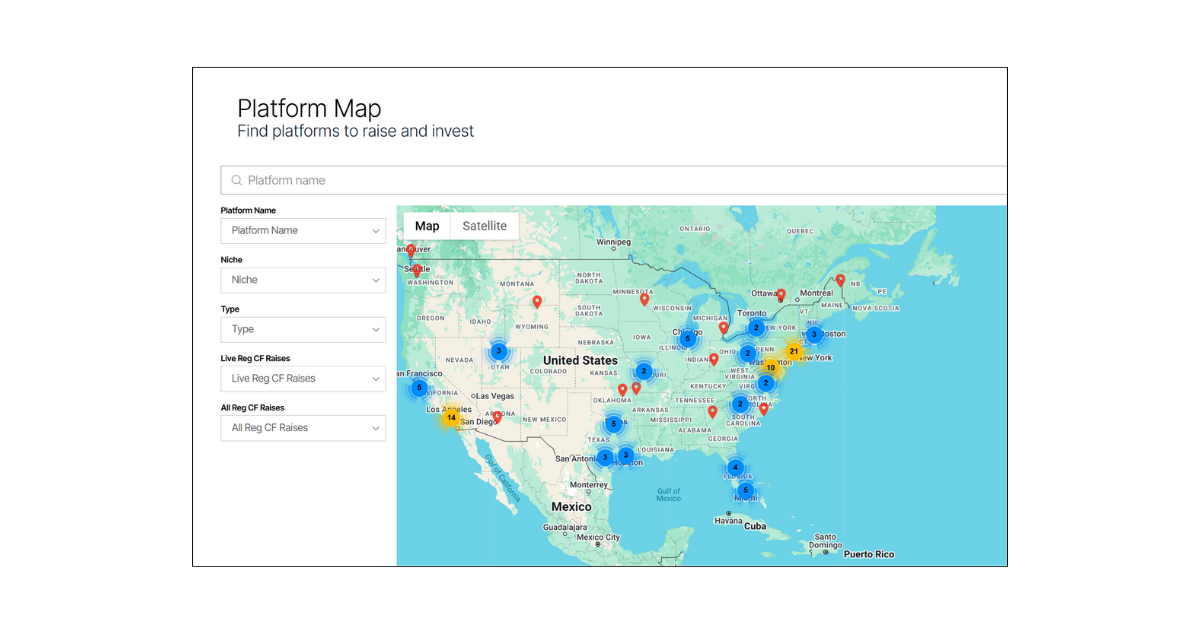Click the blue cluster of 2 near Ohio and Pennsylvania
1200x630 pixels.
click(x=747, y=353)
